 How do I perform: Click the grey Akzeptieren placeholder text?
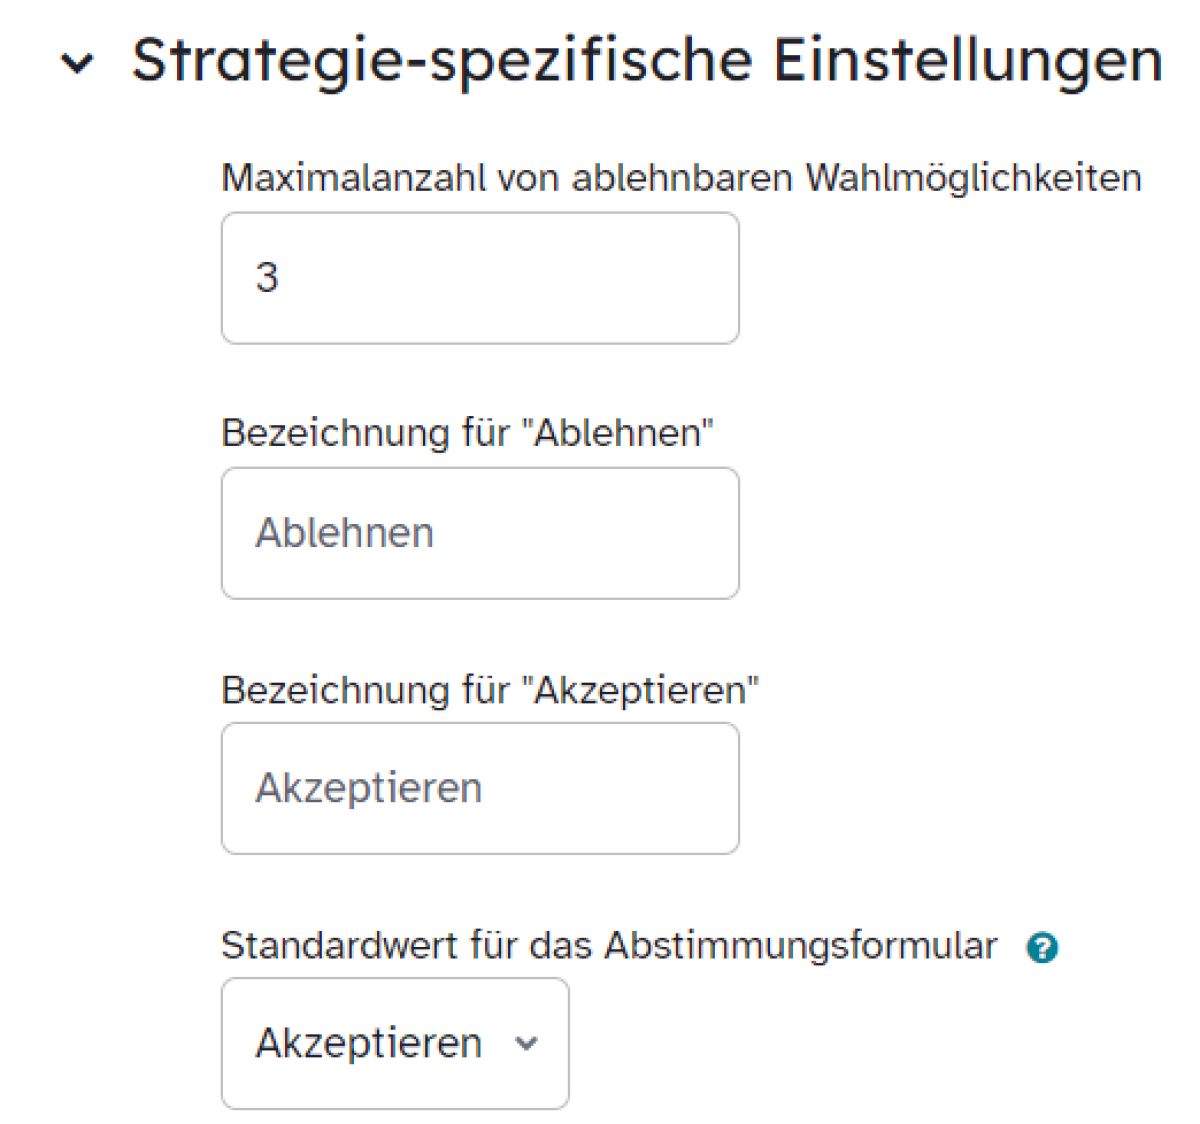[x=368, y=788]
